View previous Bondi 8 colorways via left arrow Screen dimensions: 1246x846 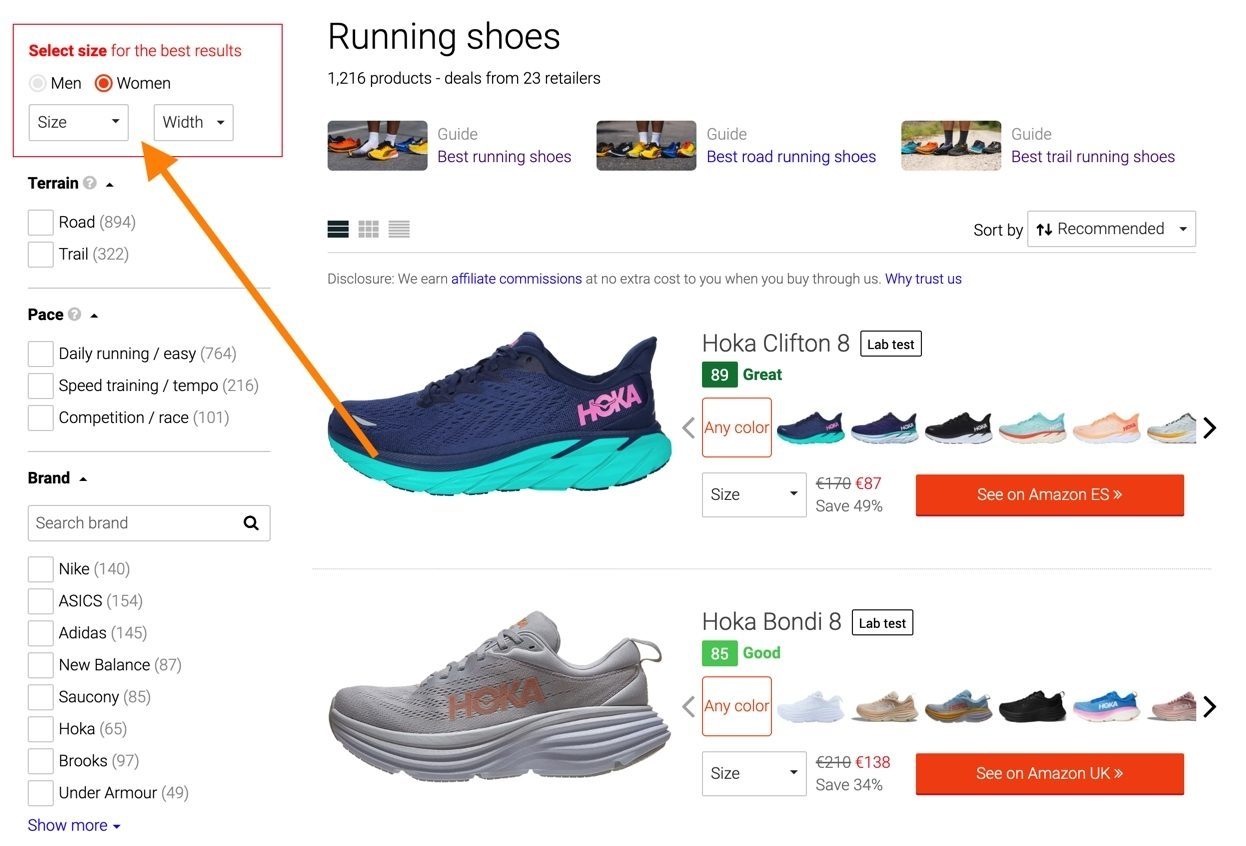(688, 706)
